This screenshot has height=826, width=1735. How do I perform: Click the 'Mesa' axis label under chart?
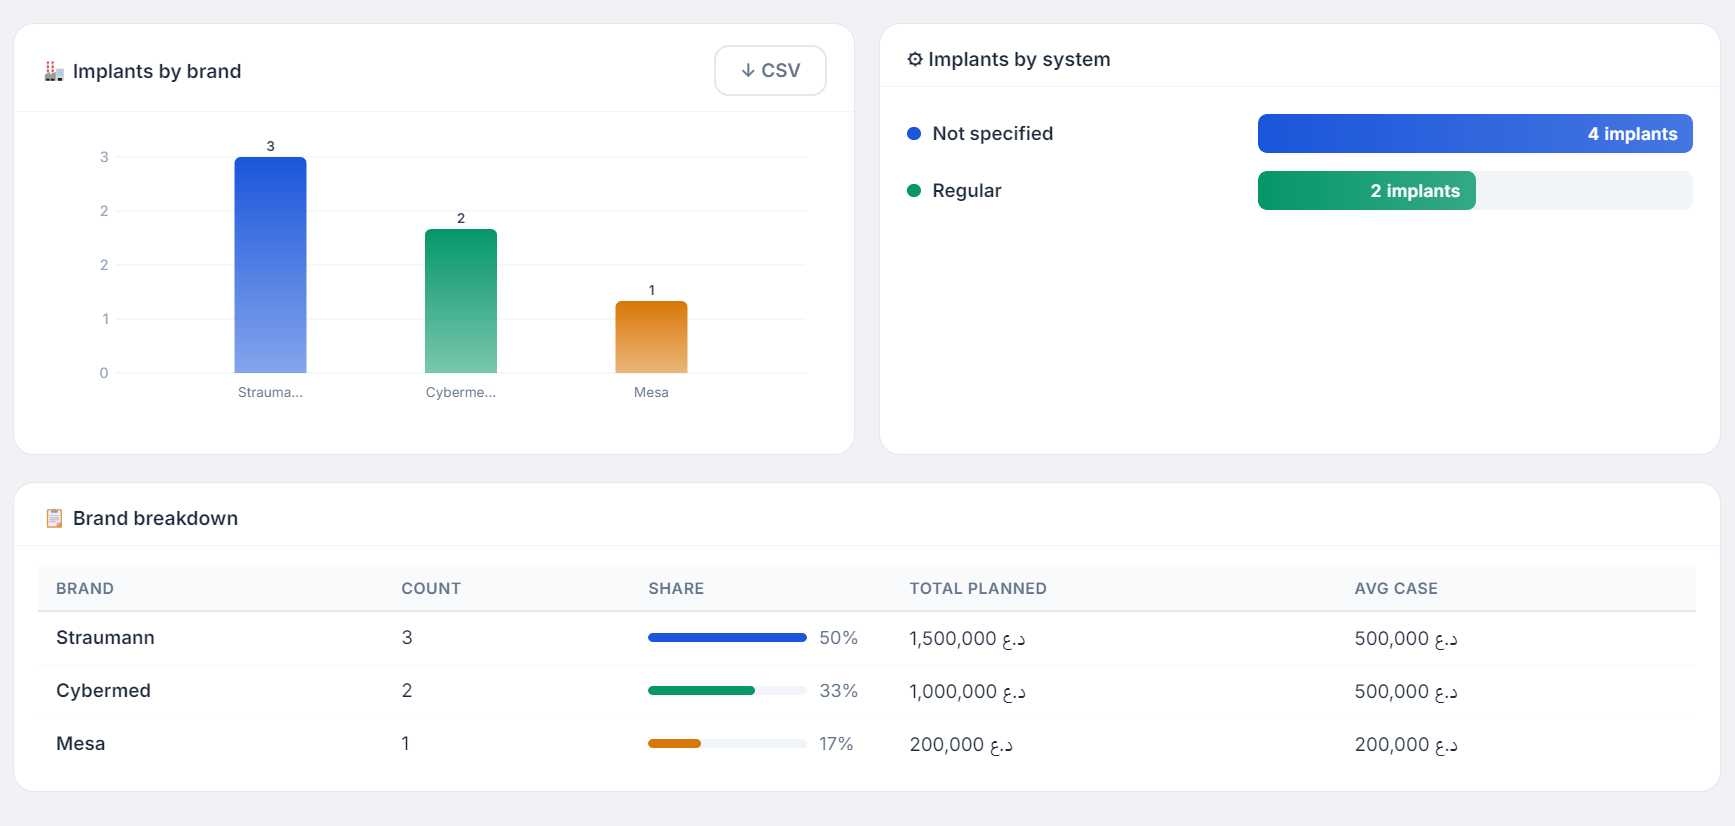point(651,392)
